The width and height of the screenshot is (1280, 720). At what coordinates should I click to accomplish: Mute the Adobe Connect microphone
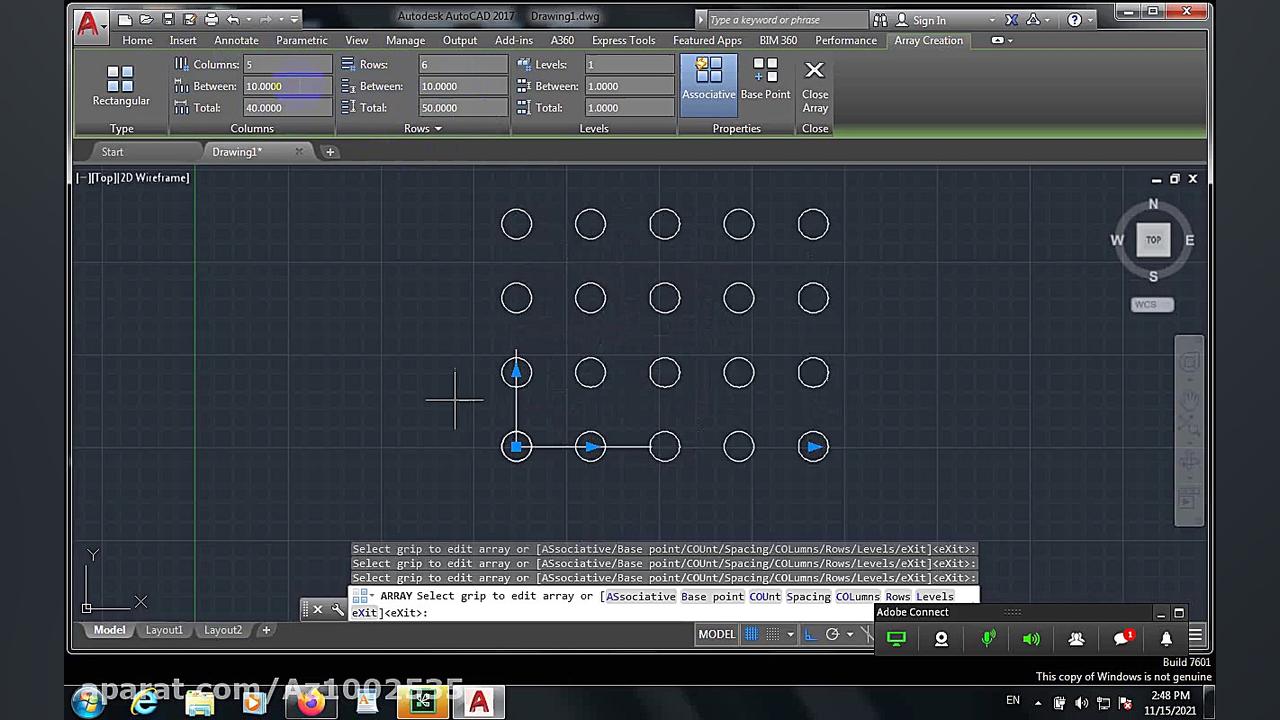point(988,638)
